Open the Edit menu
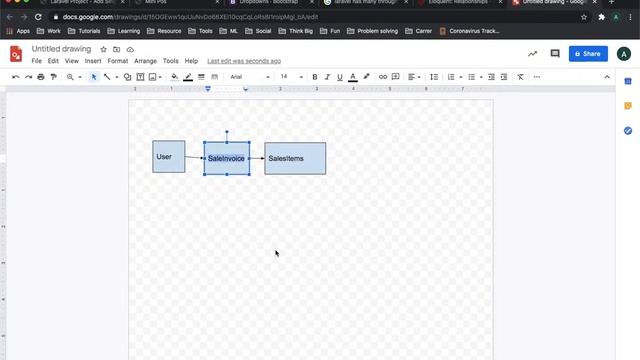This screenshot has height=360, width=640. (53, 61)
